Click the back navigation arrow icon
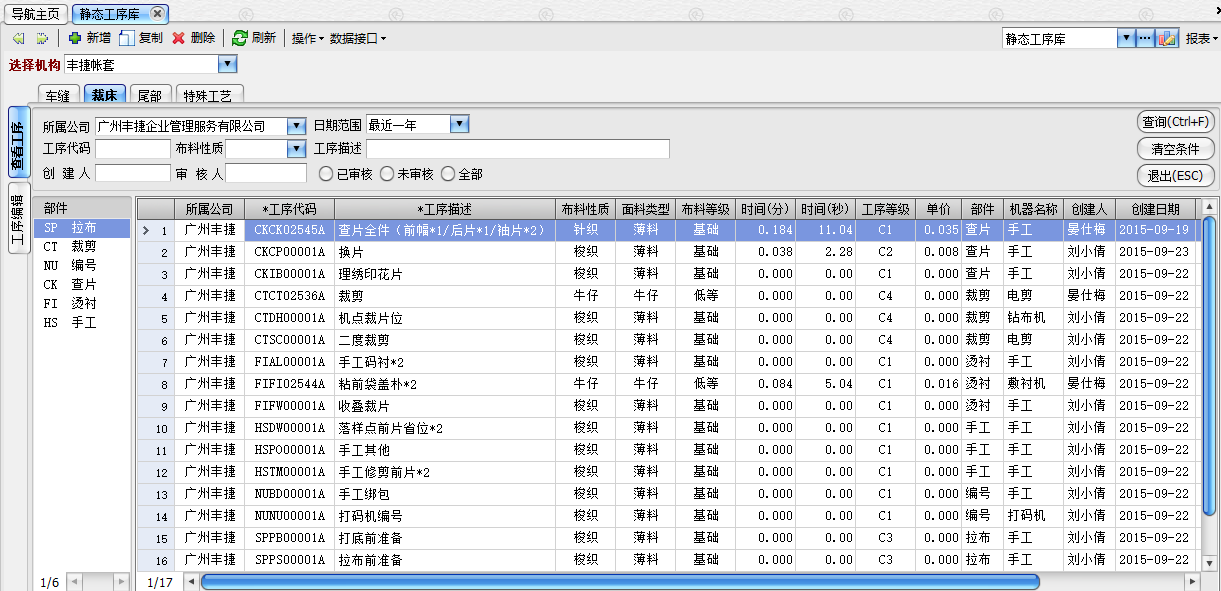This screenshot has height=591, width=1221. [18, 38]
